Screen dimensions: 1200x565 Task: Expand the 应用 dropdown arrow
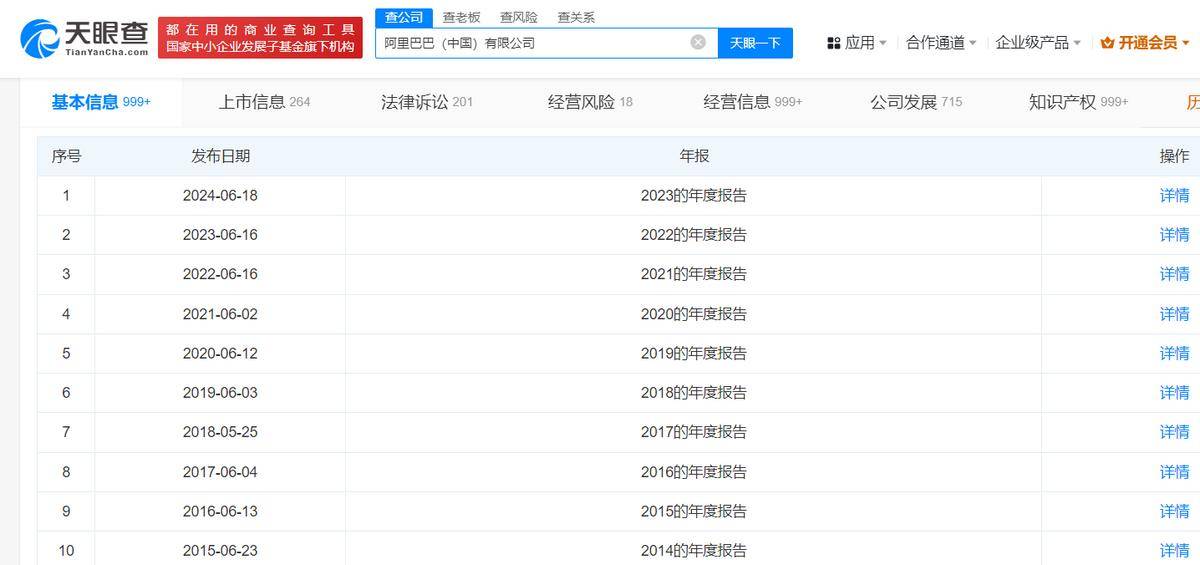point(883,43)
